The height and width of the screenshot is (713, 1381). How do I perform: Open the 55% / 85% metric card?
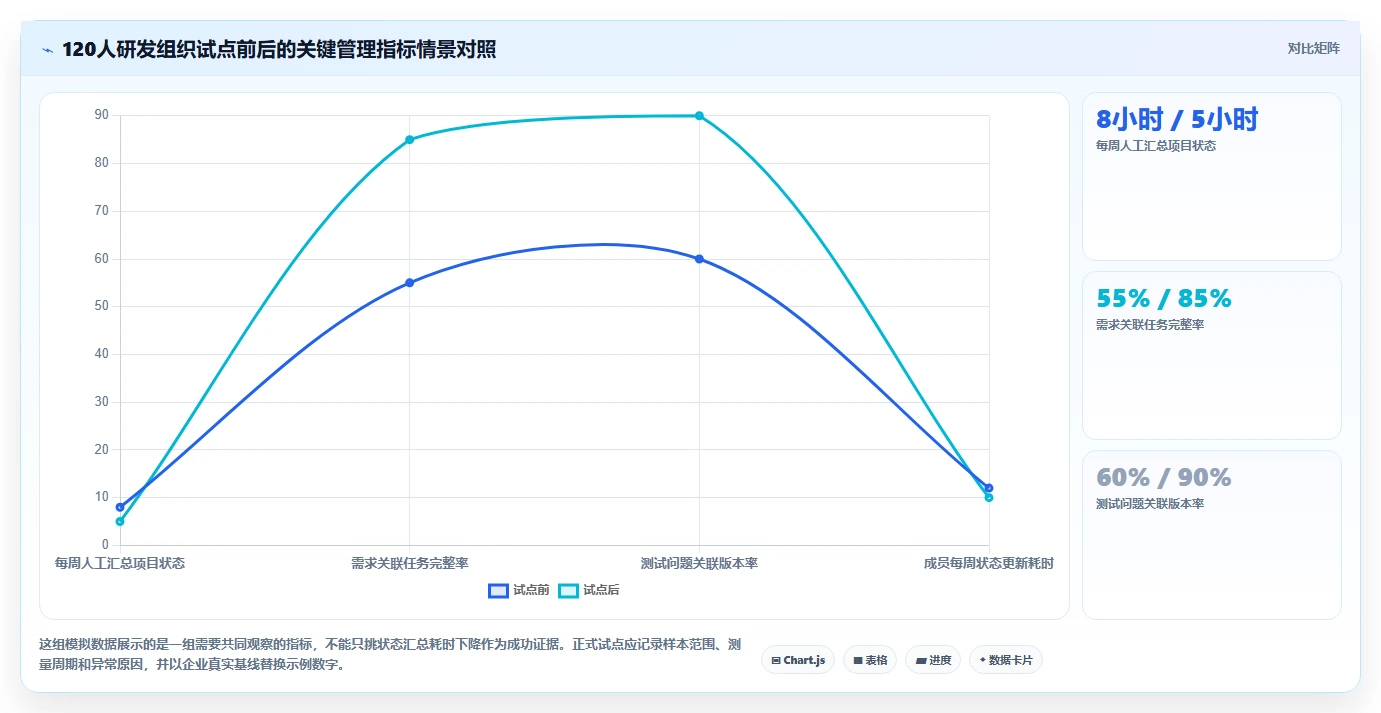[x=1211, y=355]
